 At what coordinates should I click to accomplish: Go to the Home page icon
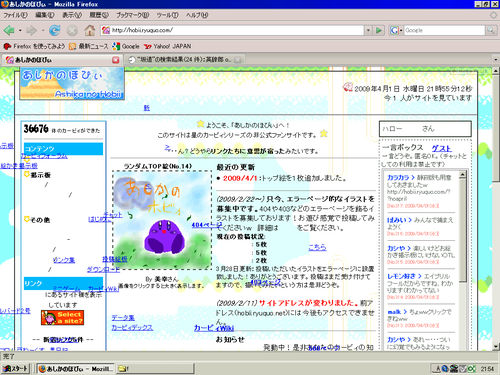tap(89, 30)
